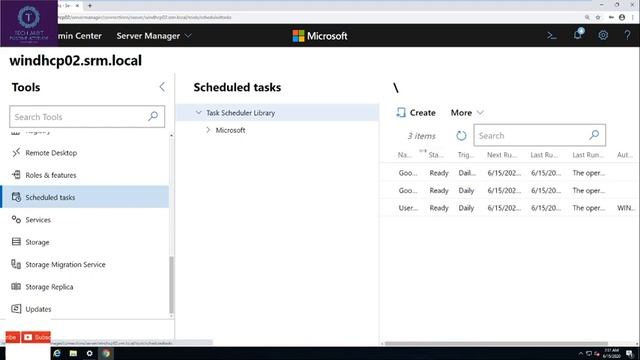Image resolution: width=640 pixels, height=360 pixels.
Task: Click the Services gears icon
Action: tap(16, 219)
